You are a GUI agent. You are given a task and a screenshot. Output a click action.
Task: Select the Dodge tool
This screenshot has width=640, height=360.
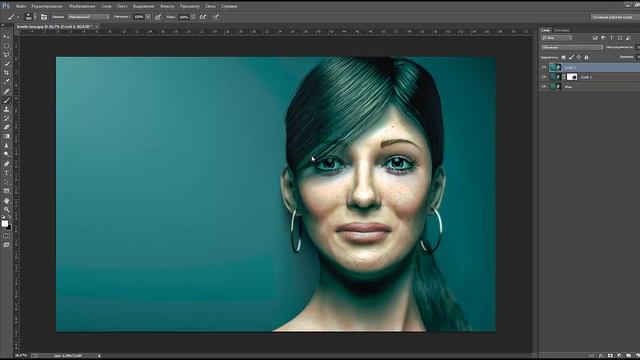coord(6,154)
